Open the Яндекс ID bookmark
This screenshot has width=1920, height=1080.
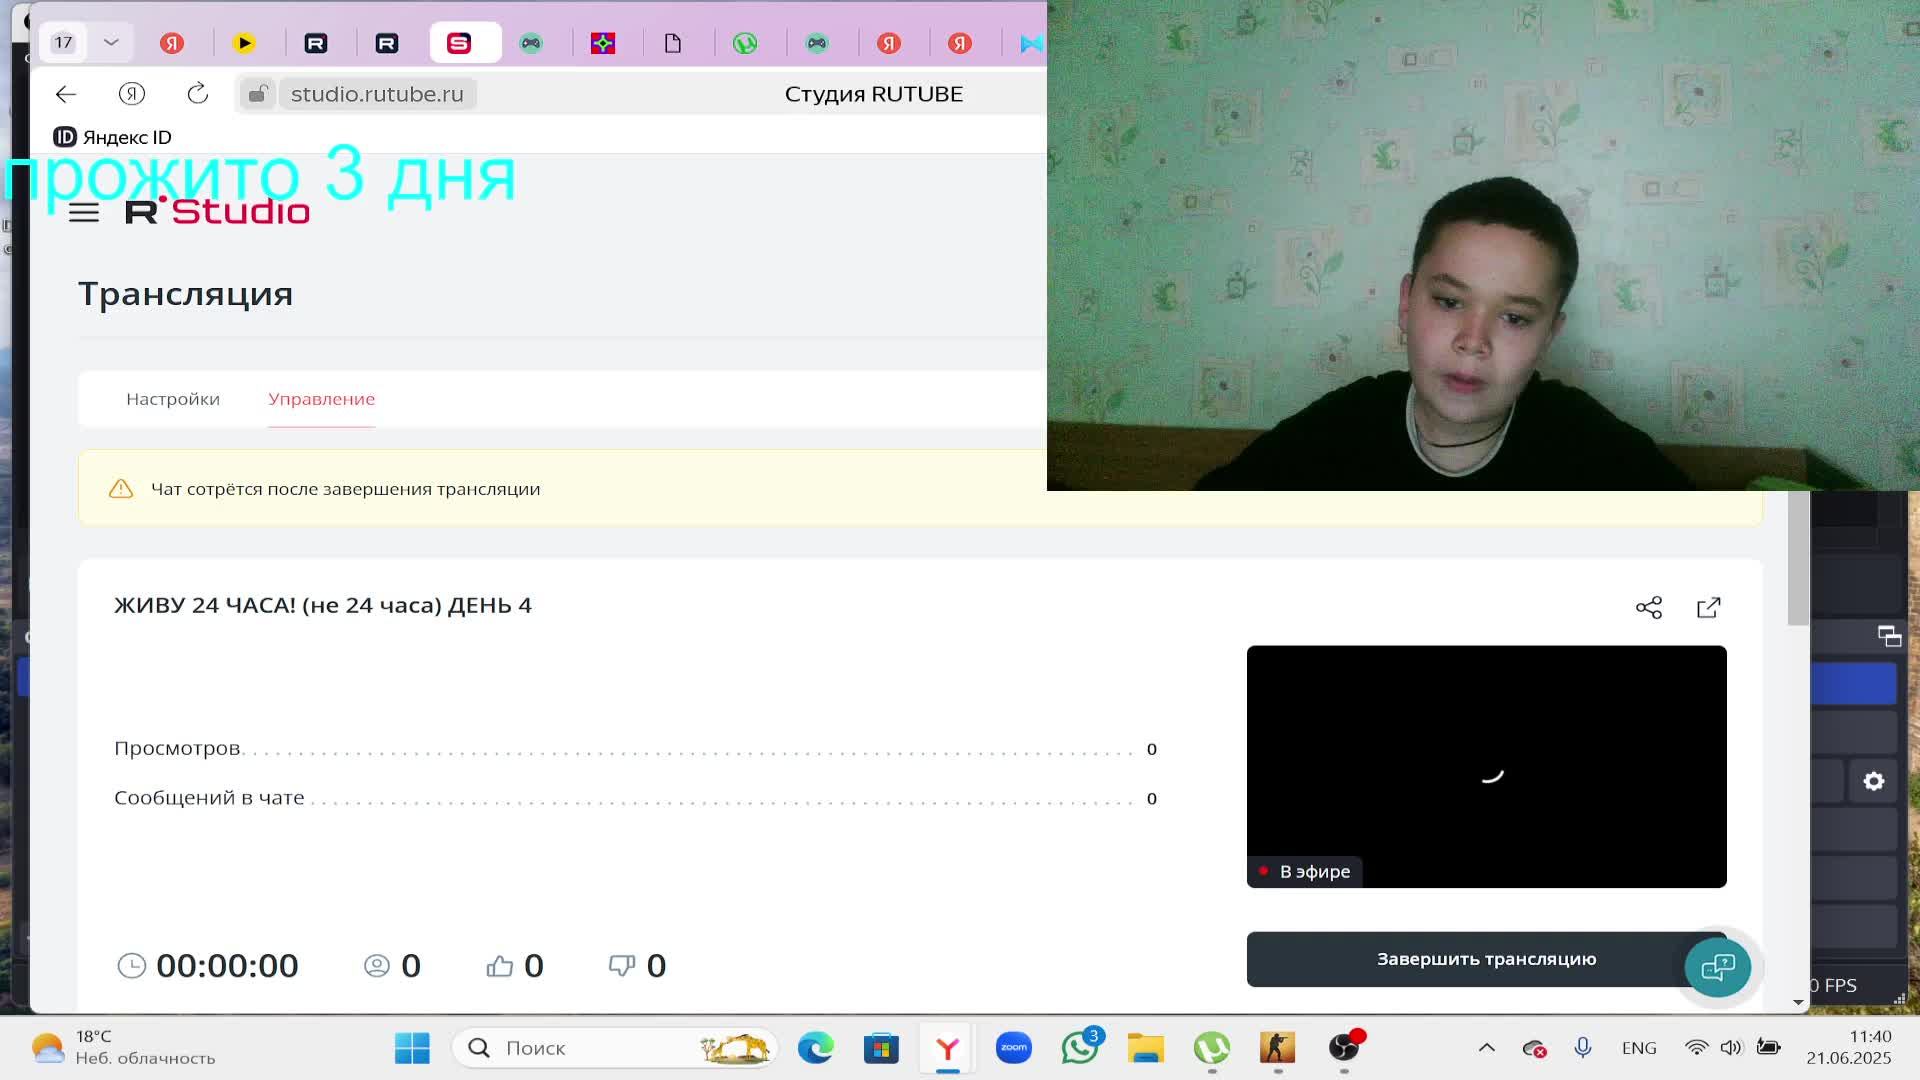click(112, 137)
